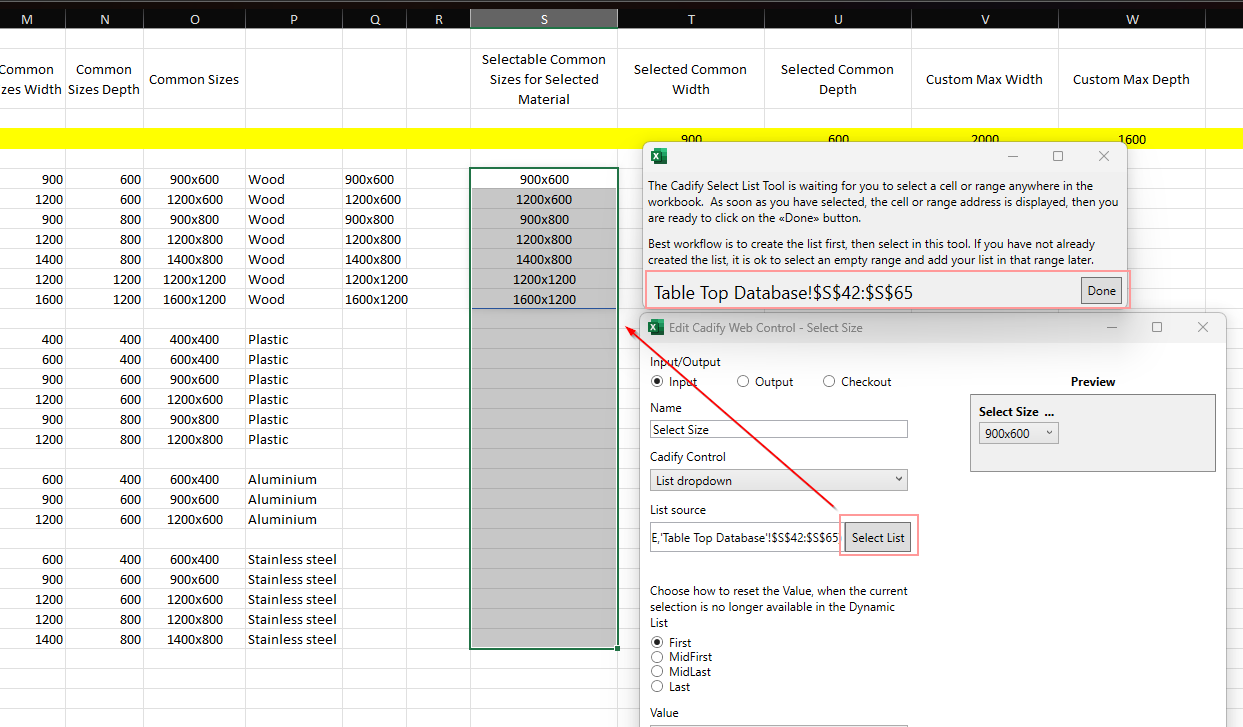Click cell 1600x1200 in column S
Viewport: 1243px width, 727px height.
[544, 299]
